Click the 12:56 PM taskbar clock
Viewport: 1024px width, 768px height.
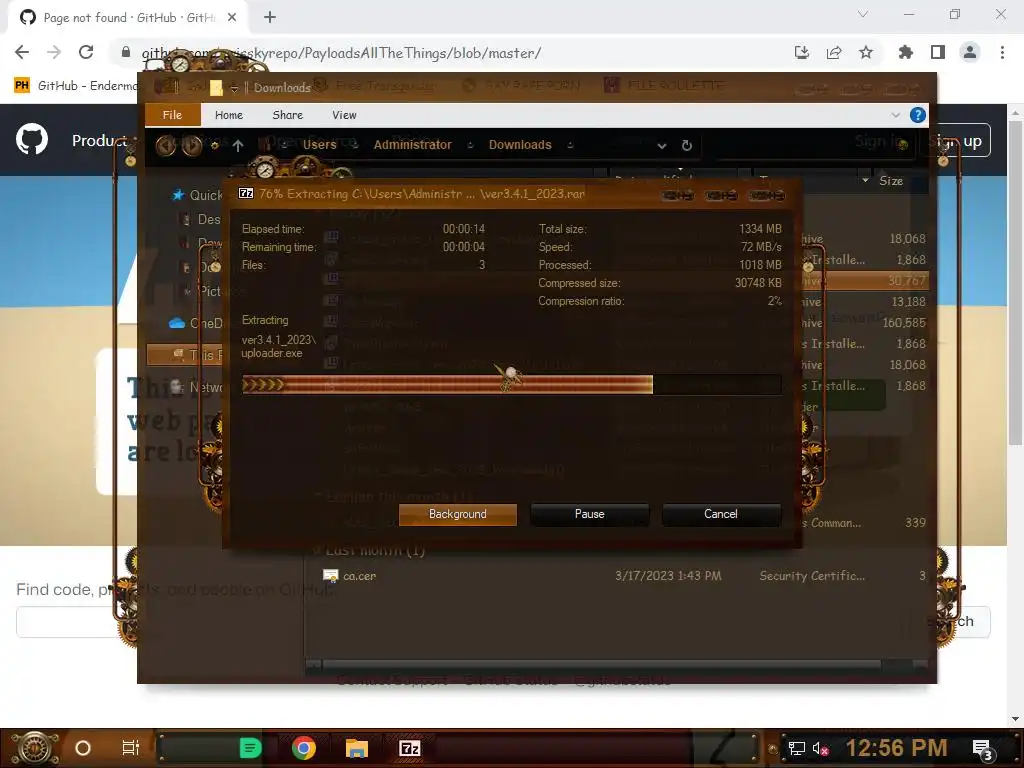point(896,748)
